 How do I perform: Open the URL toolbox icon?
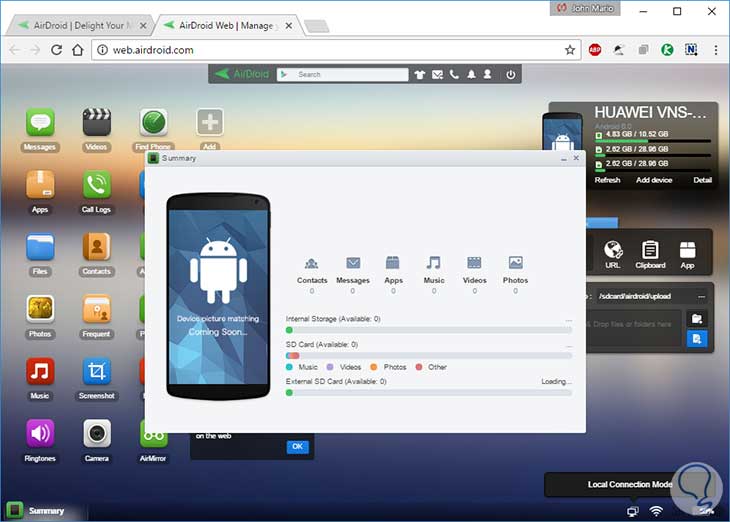pos(613,254)
